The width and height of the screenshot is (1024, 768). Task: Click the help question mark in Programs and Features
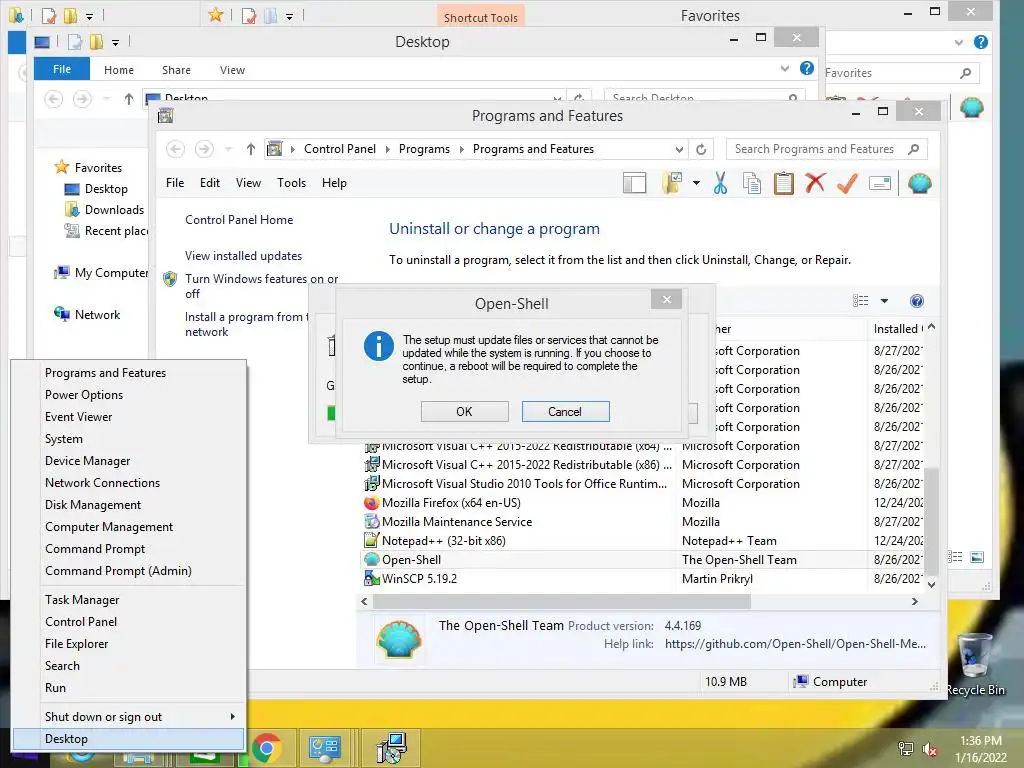pos(917,301)
